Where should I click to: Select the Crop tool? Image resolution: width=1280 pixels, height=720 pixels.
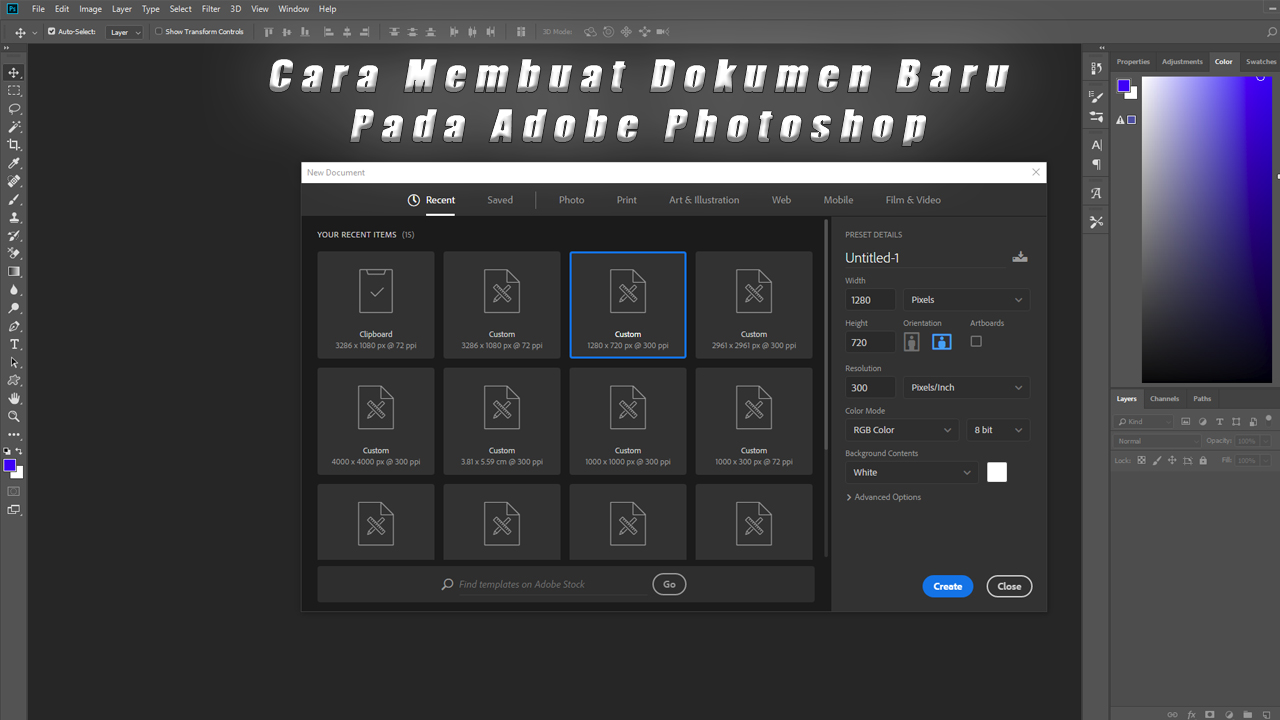(14, 145)
